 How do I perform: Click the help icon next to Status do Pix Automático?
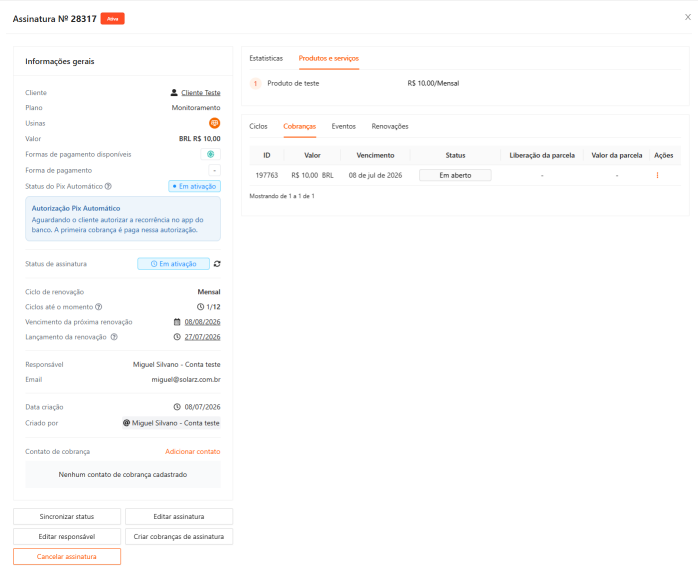point(108,186)
